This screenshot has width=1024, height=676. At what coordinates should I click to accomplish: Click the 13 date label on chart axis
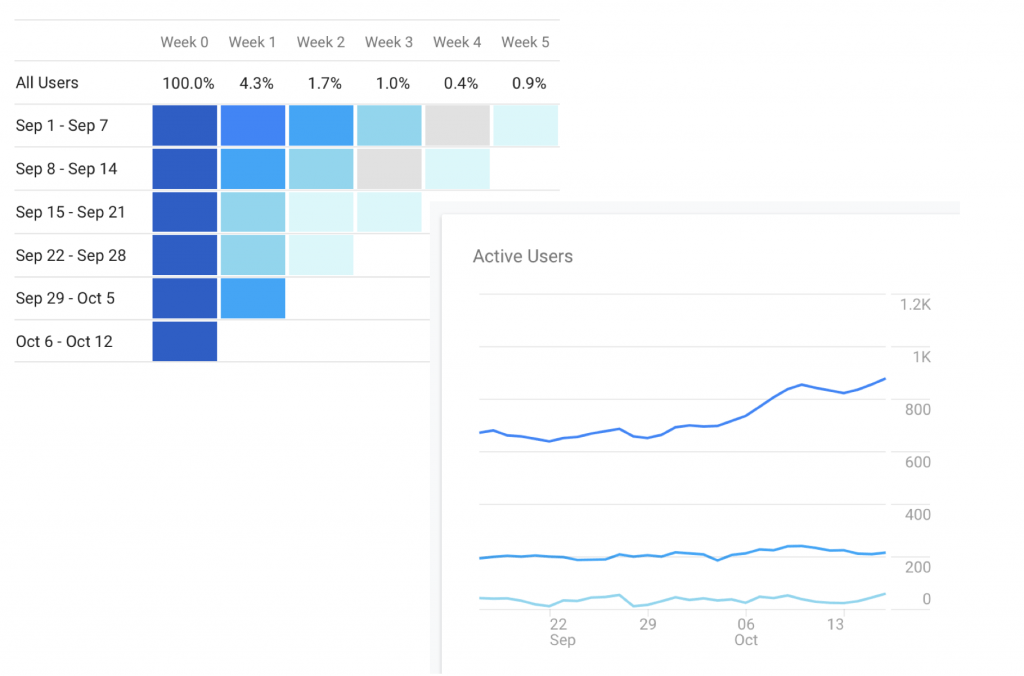coord(835,624)
